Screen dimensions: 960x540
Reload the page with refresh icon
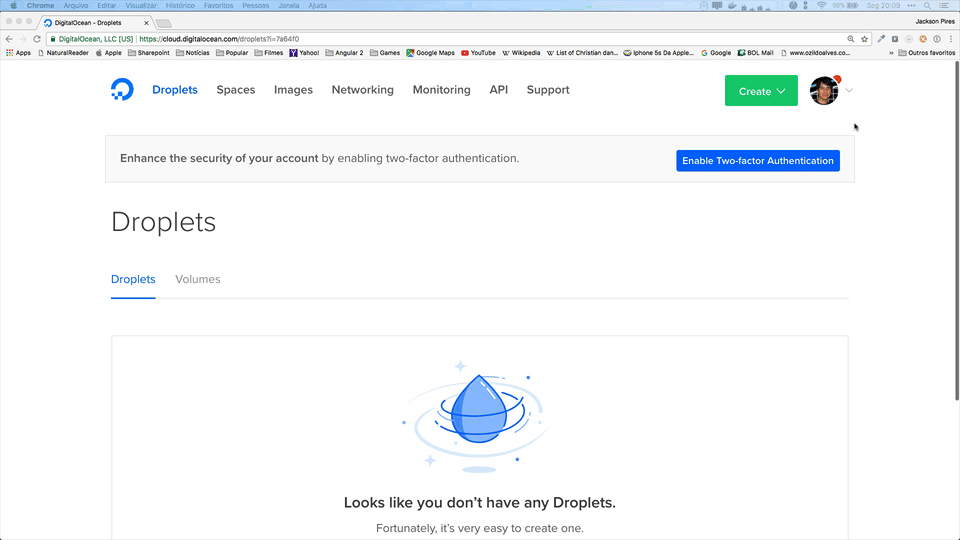[x=37, y=39]
